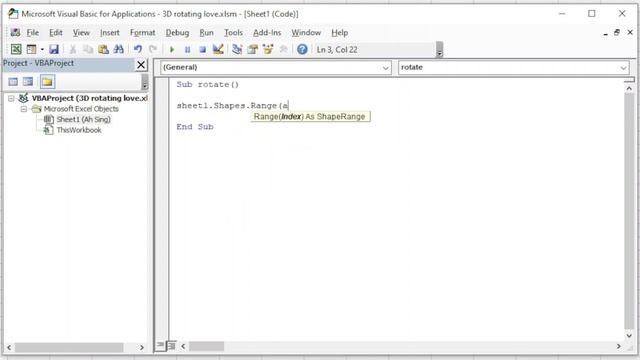Click the Full Module View button
This screenshot has width=640, height=360.
(x=171, y=346)
